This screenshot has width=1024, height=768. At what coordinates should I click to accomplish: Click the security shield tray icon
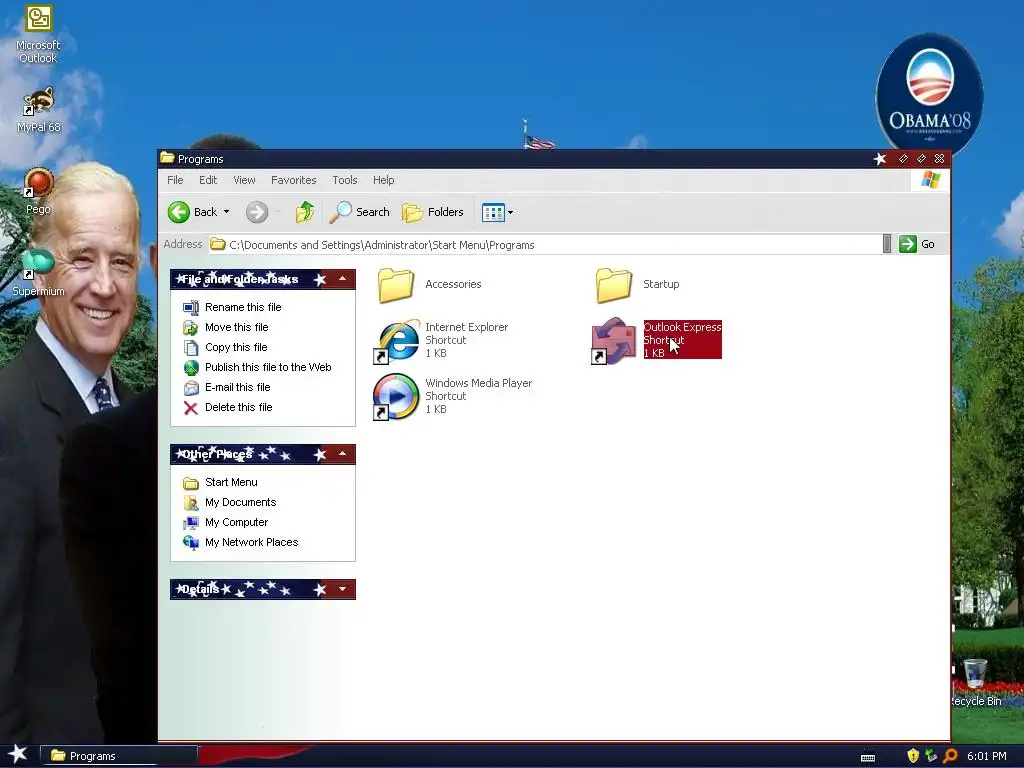pos(913,756)
